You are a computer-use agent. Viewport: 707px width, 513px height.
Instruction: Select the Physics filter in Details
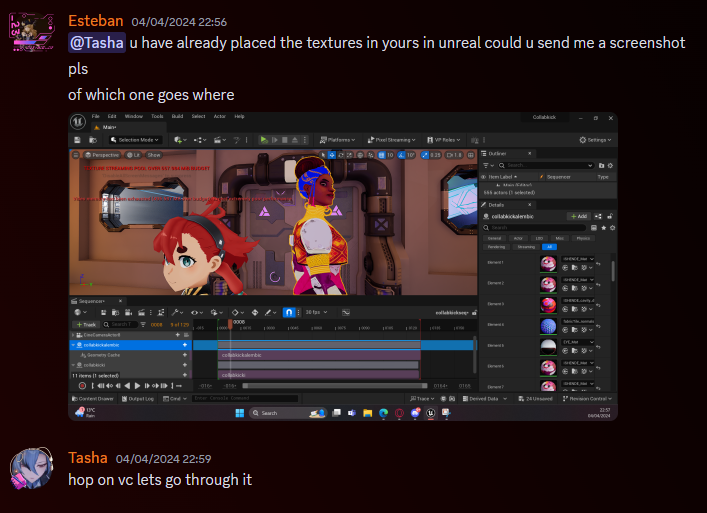(583, 238)
